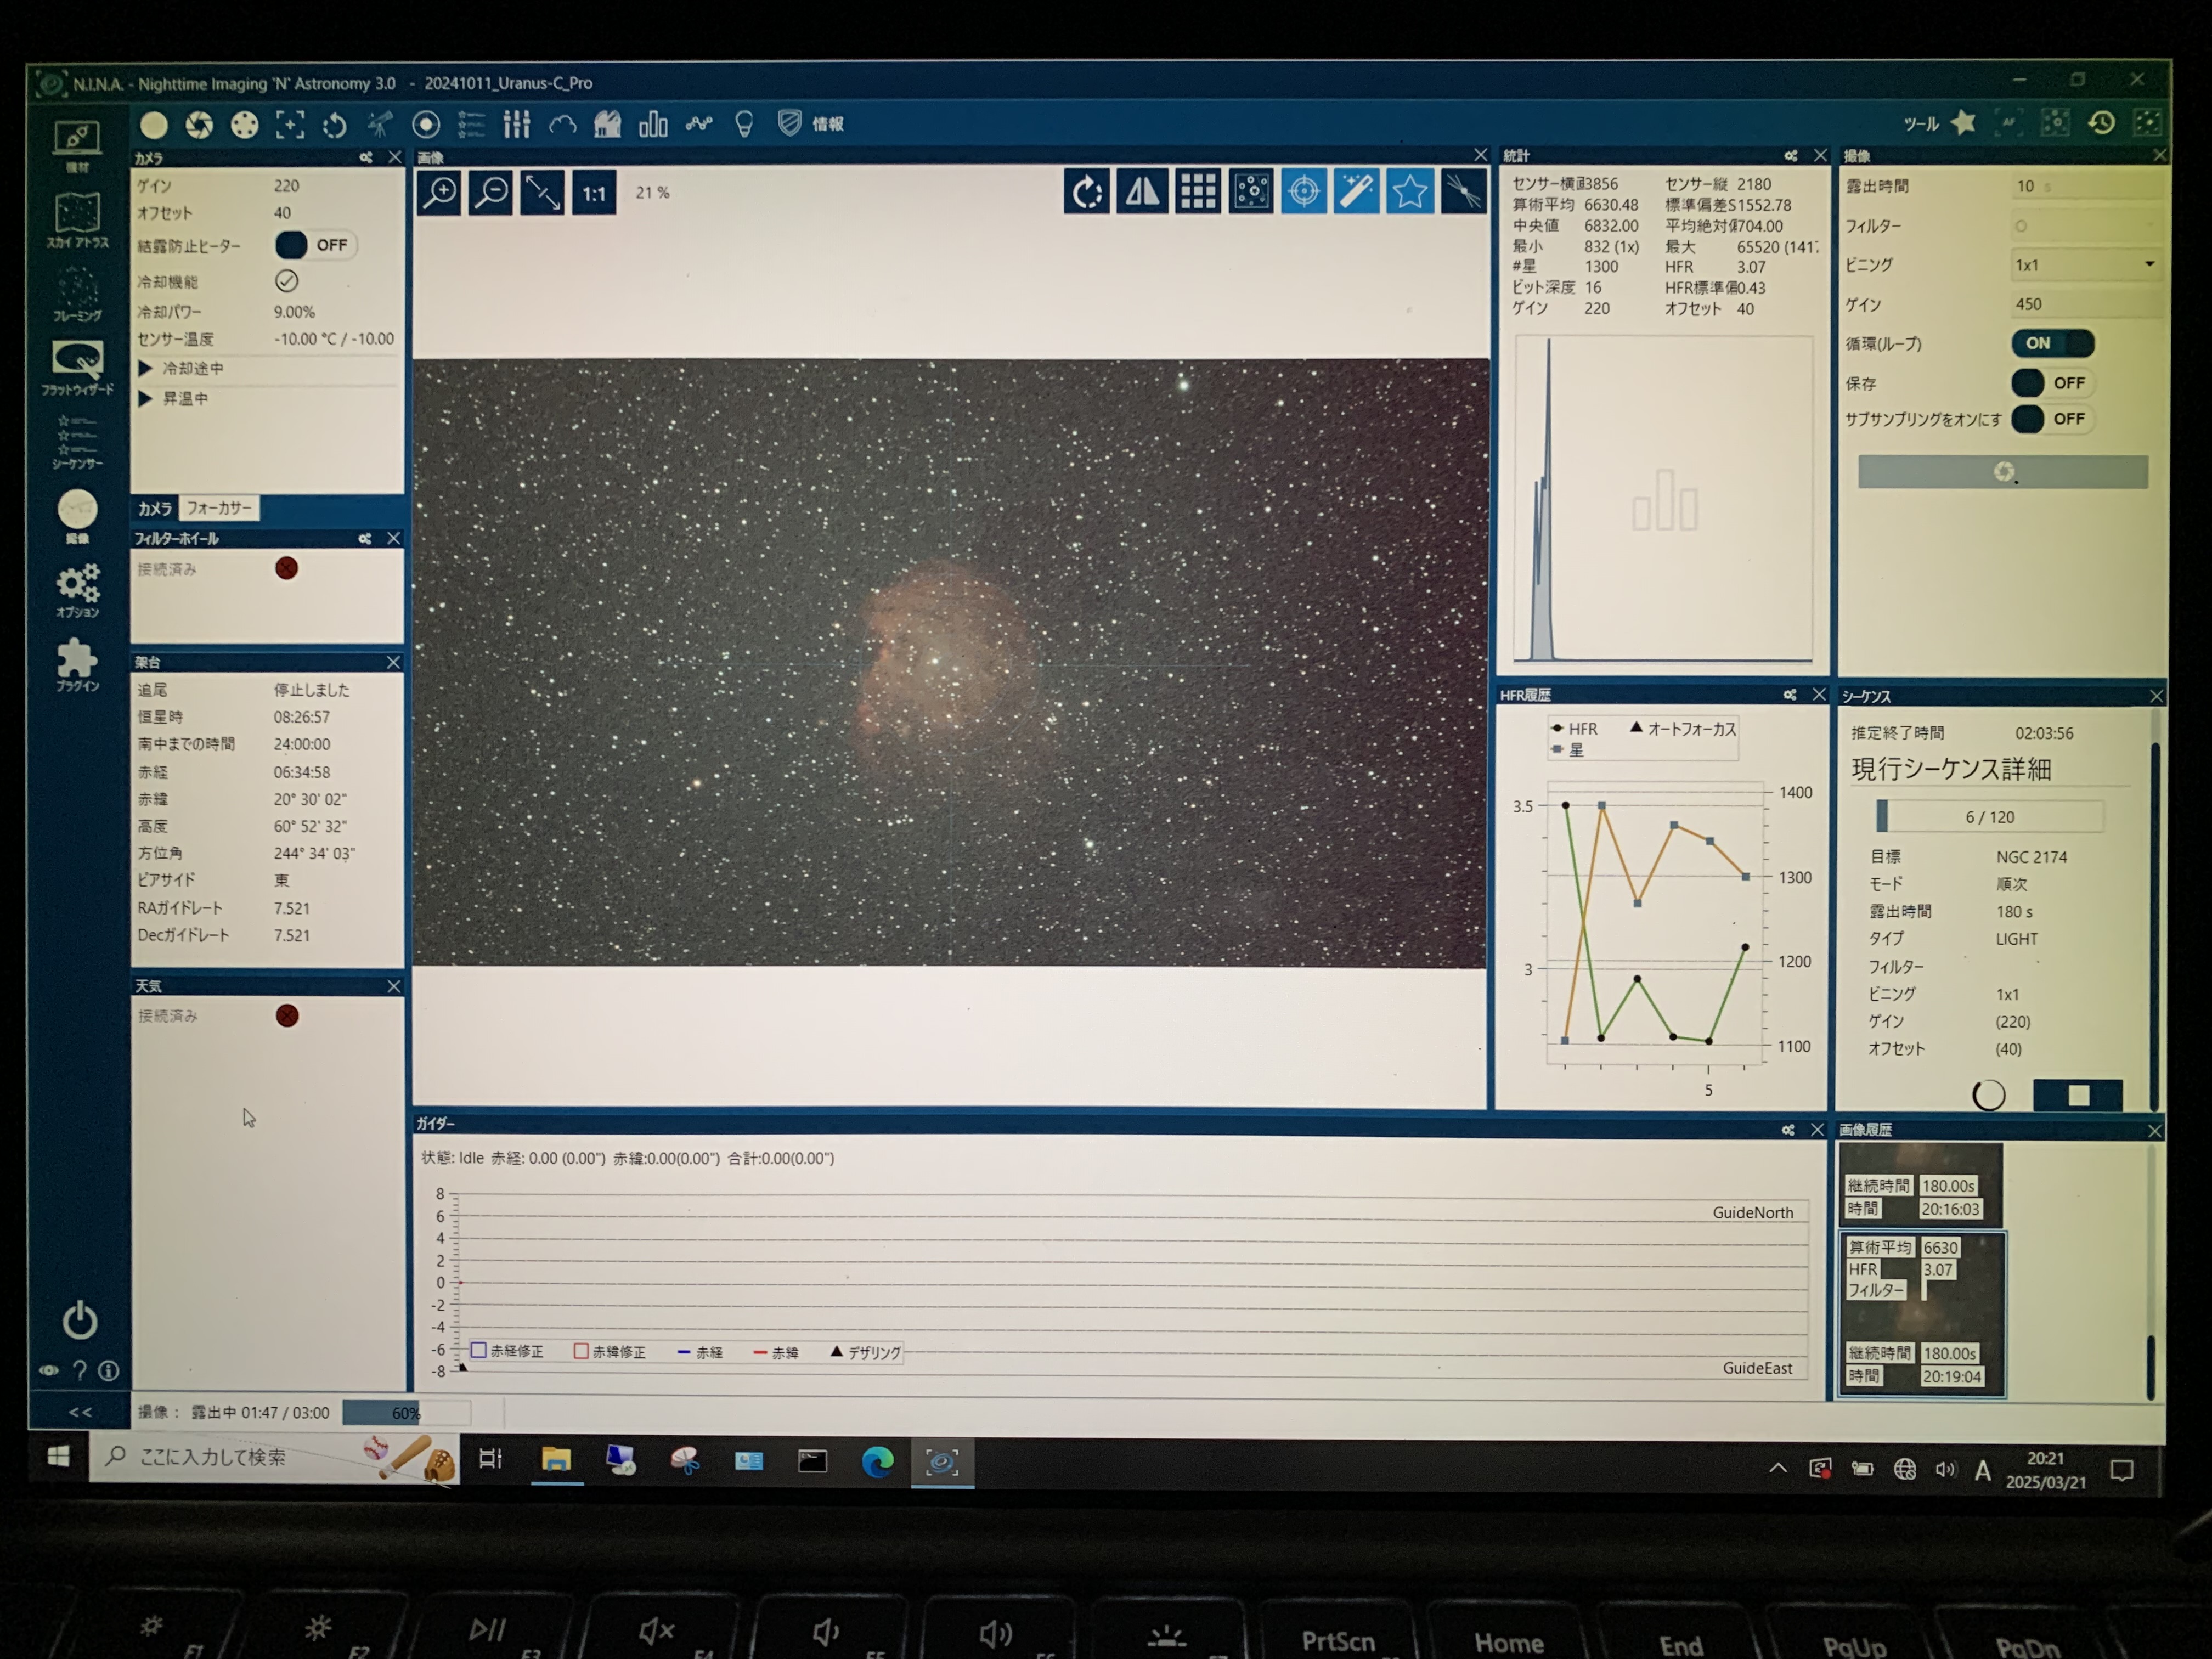Toggle the 保存 OFF switch
Image resolution: width=2212 pixels, height=1659 pixels.
tap(2052, 383)
